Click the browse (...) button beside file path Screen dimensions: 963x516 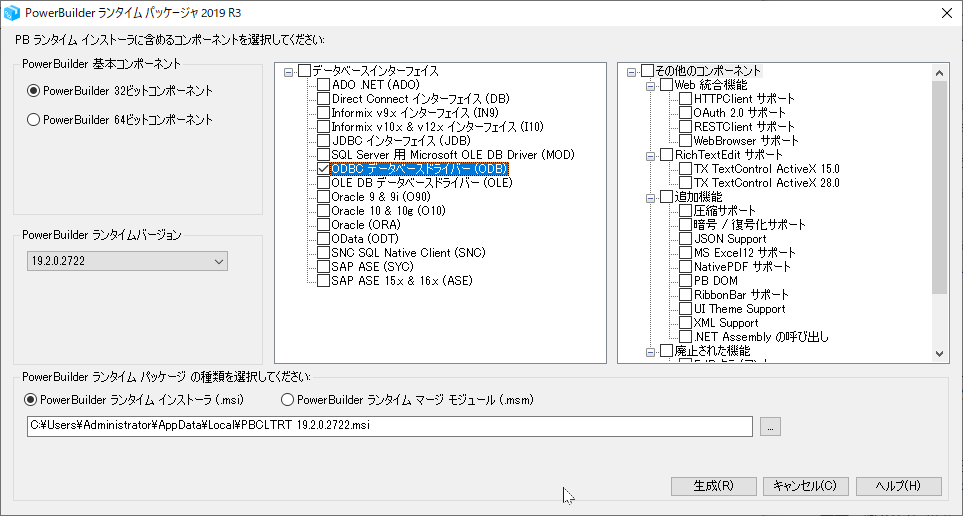(769, 427)
